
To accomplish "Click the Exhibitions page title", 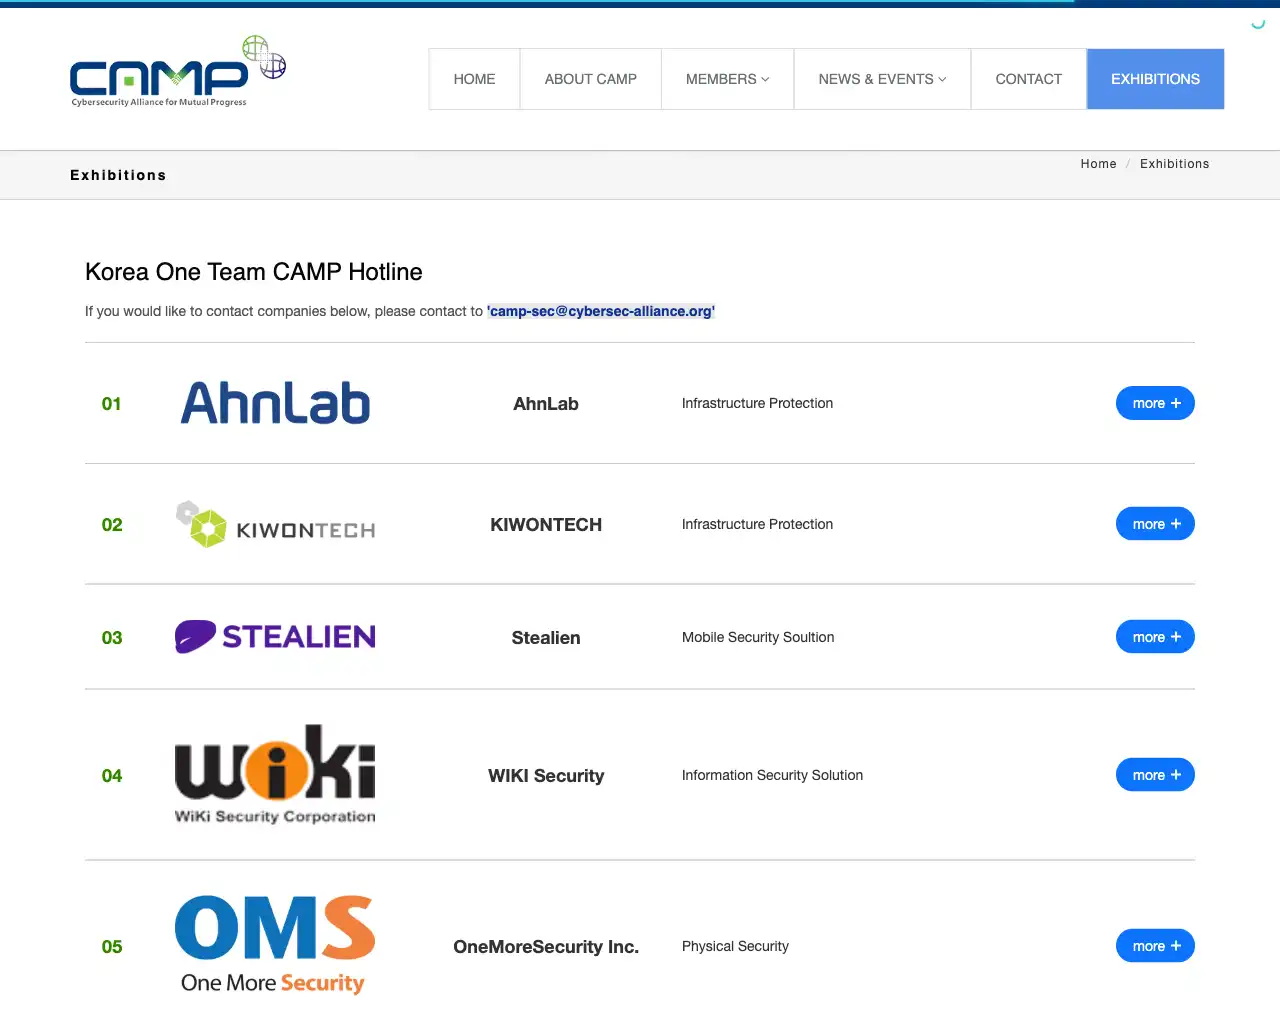I will tap(118, 175).
